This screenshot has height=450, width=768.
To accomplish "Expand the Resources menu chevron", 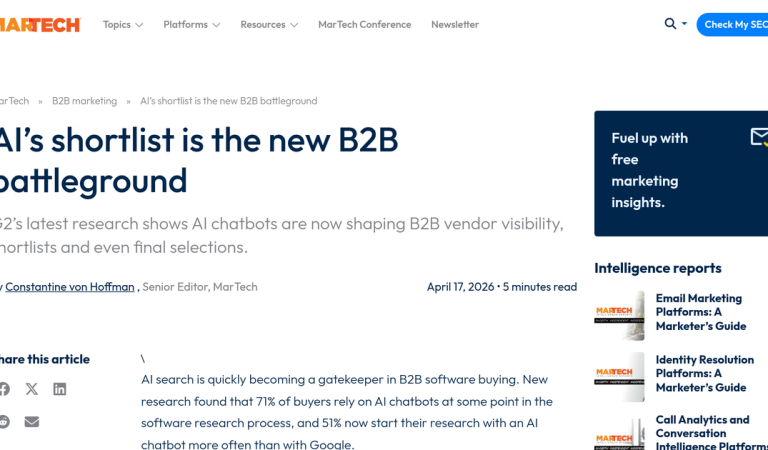I will click(x=294, y=25).
